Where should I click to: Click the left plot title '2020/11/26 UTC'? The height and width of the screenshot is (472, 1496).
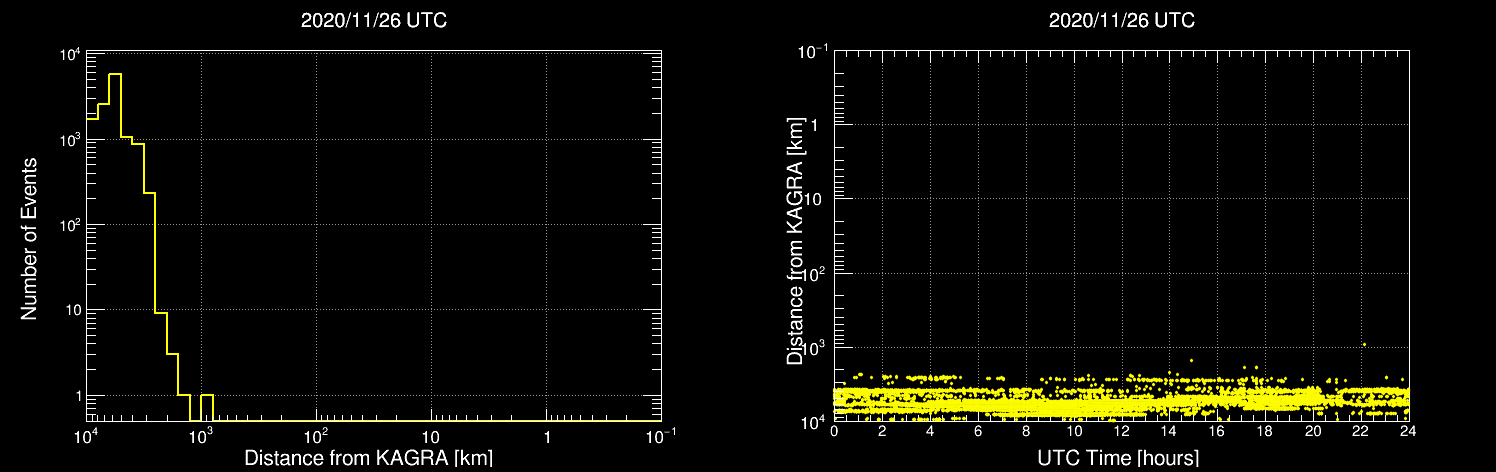point(373,21)
